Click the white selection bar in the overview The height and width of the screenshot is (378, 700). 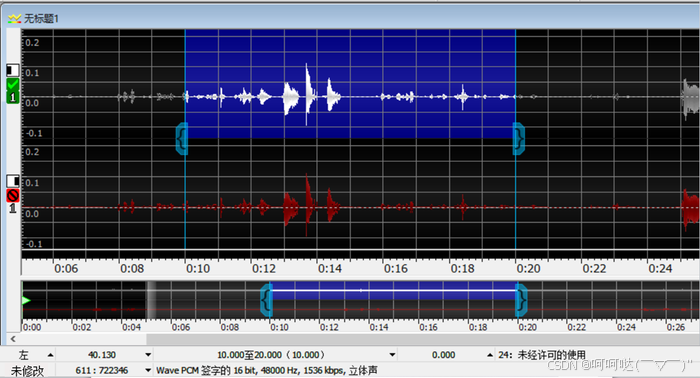(x=394, y=291)
